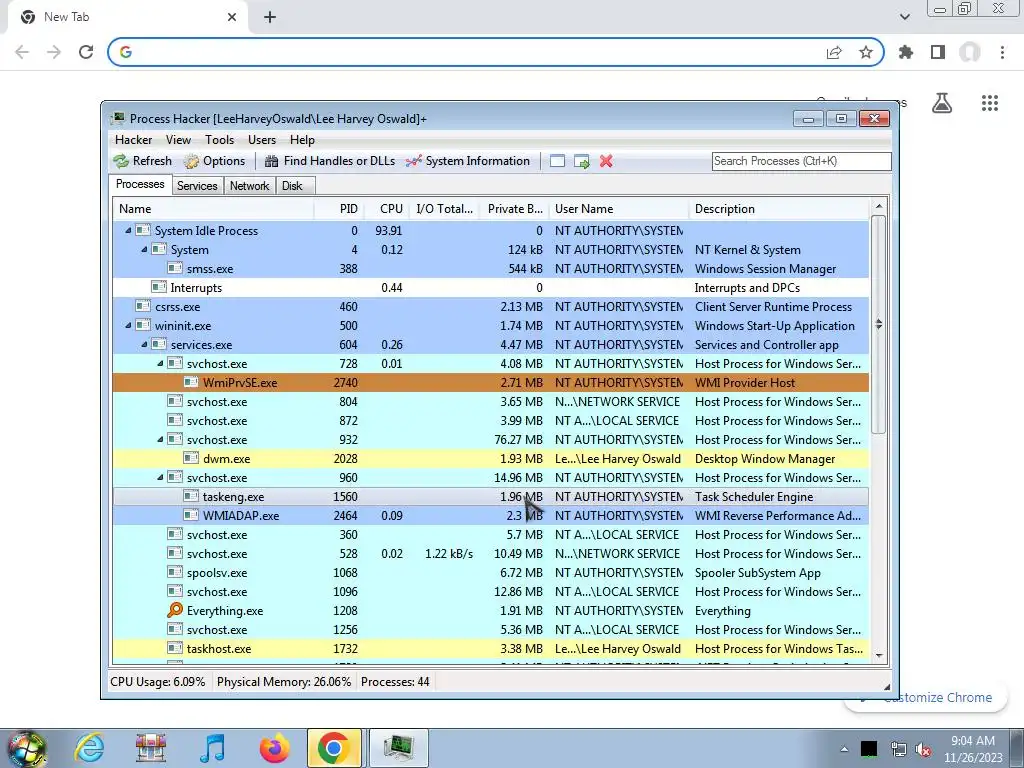Open System Information window

(x=468, y=161)
